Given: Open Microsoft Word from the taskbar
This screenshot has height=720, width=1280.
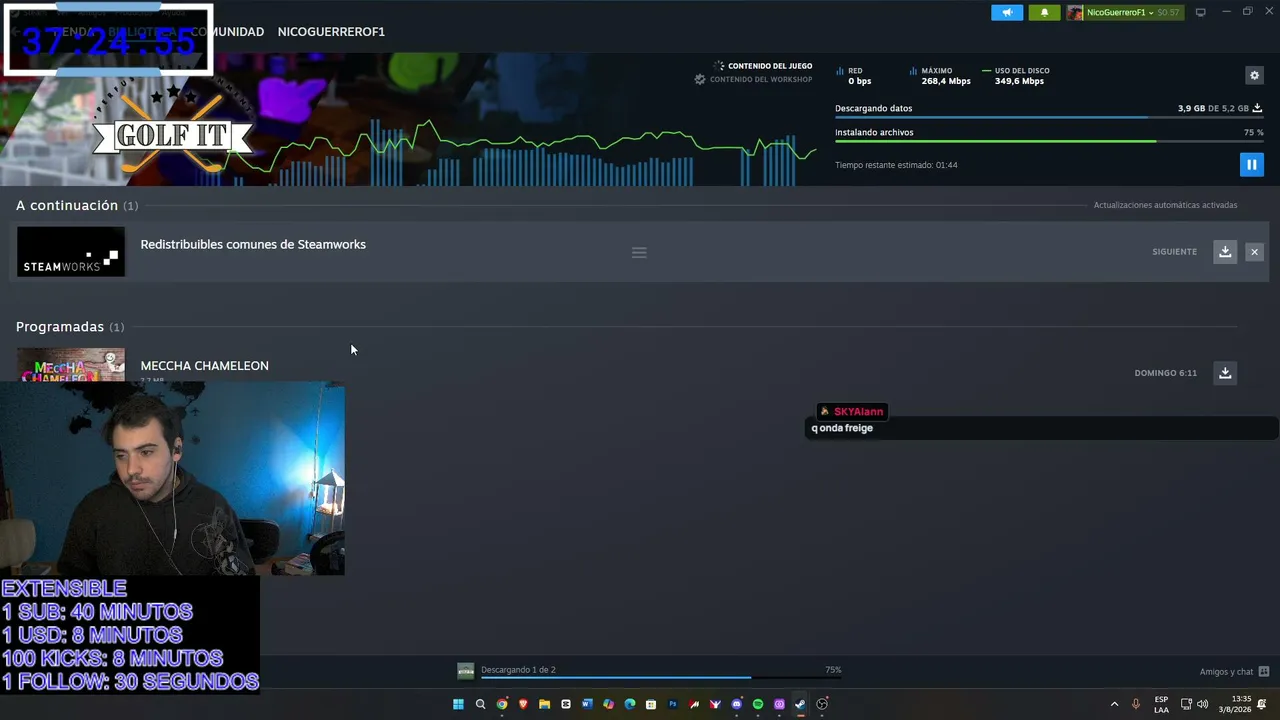Looking at the screenshot, I should point(587,704).
